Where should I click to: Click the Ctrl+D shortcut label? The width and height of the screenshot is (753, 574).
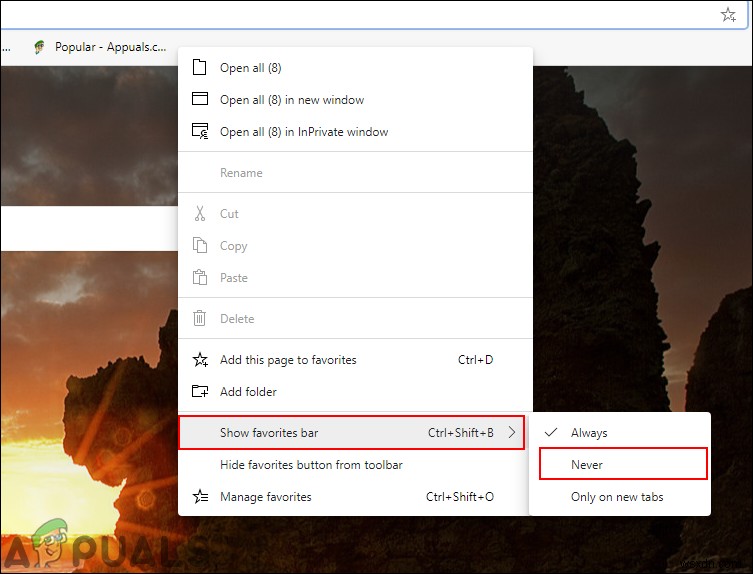pos(475,360)
